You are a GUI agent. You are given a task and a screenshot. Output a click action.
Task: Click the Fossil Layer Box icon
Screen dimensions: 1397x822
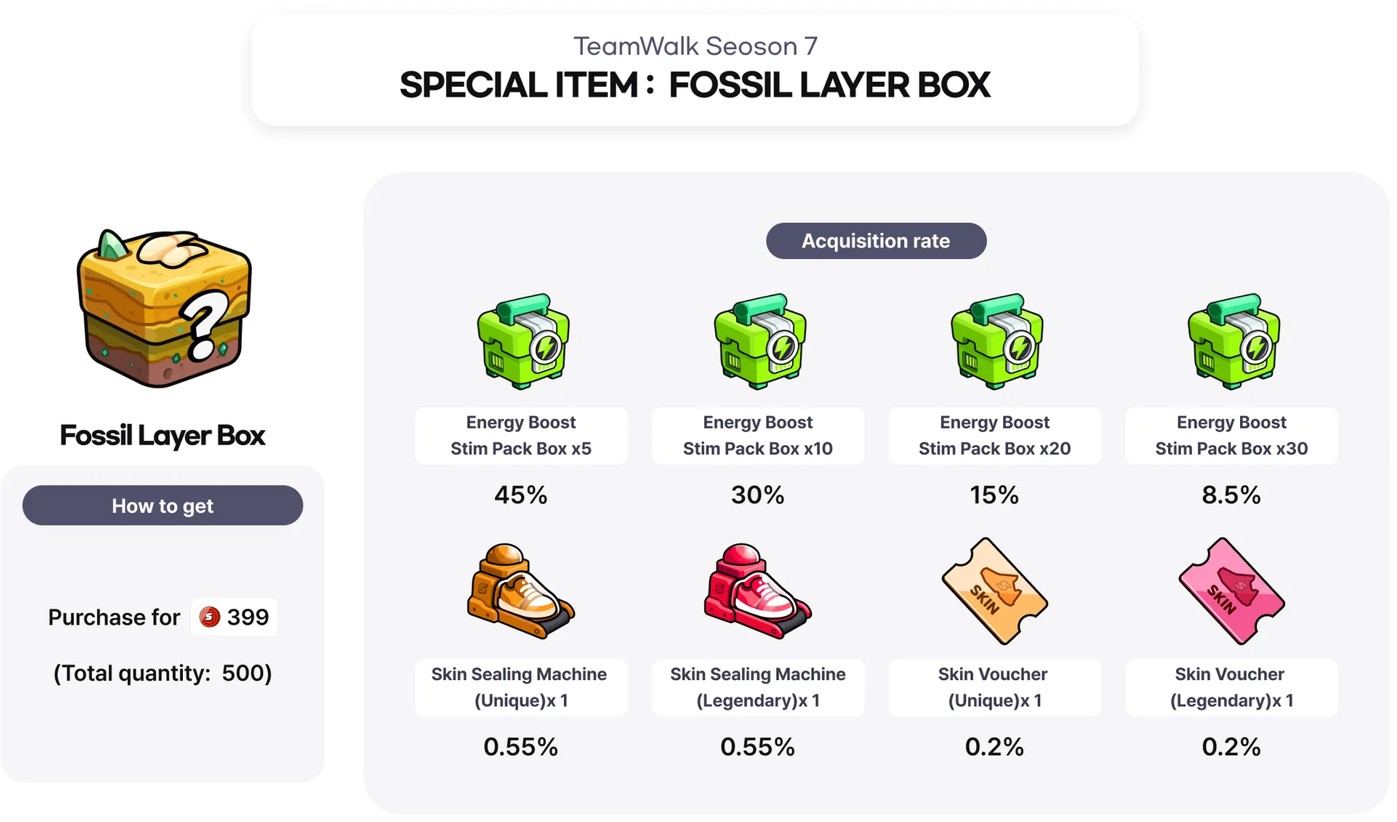point(164,307)
